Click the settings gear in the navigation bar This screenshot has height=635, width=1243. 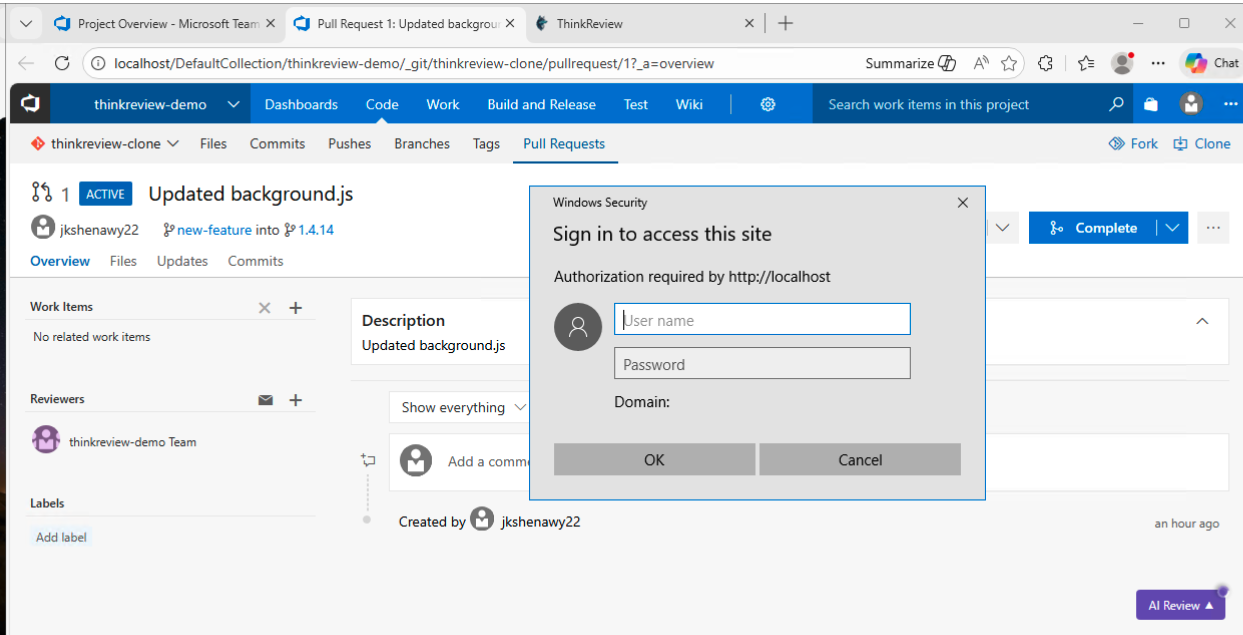(767, 104)
